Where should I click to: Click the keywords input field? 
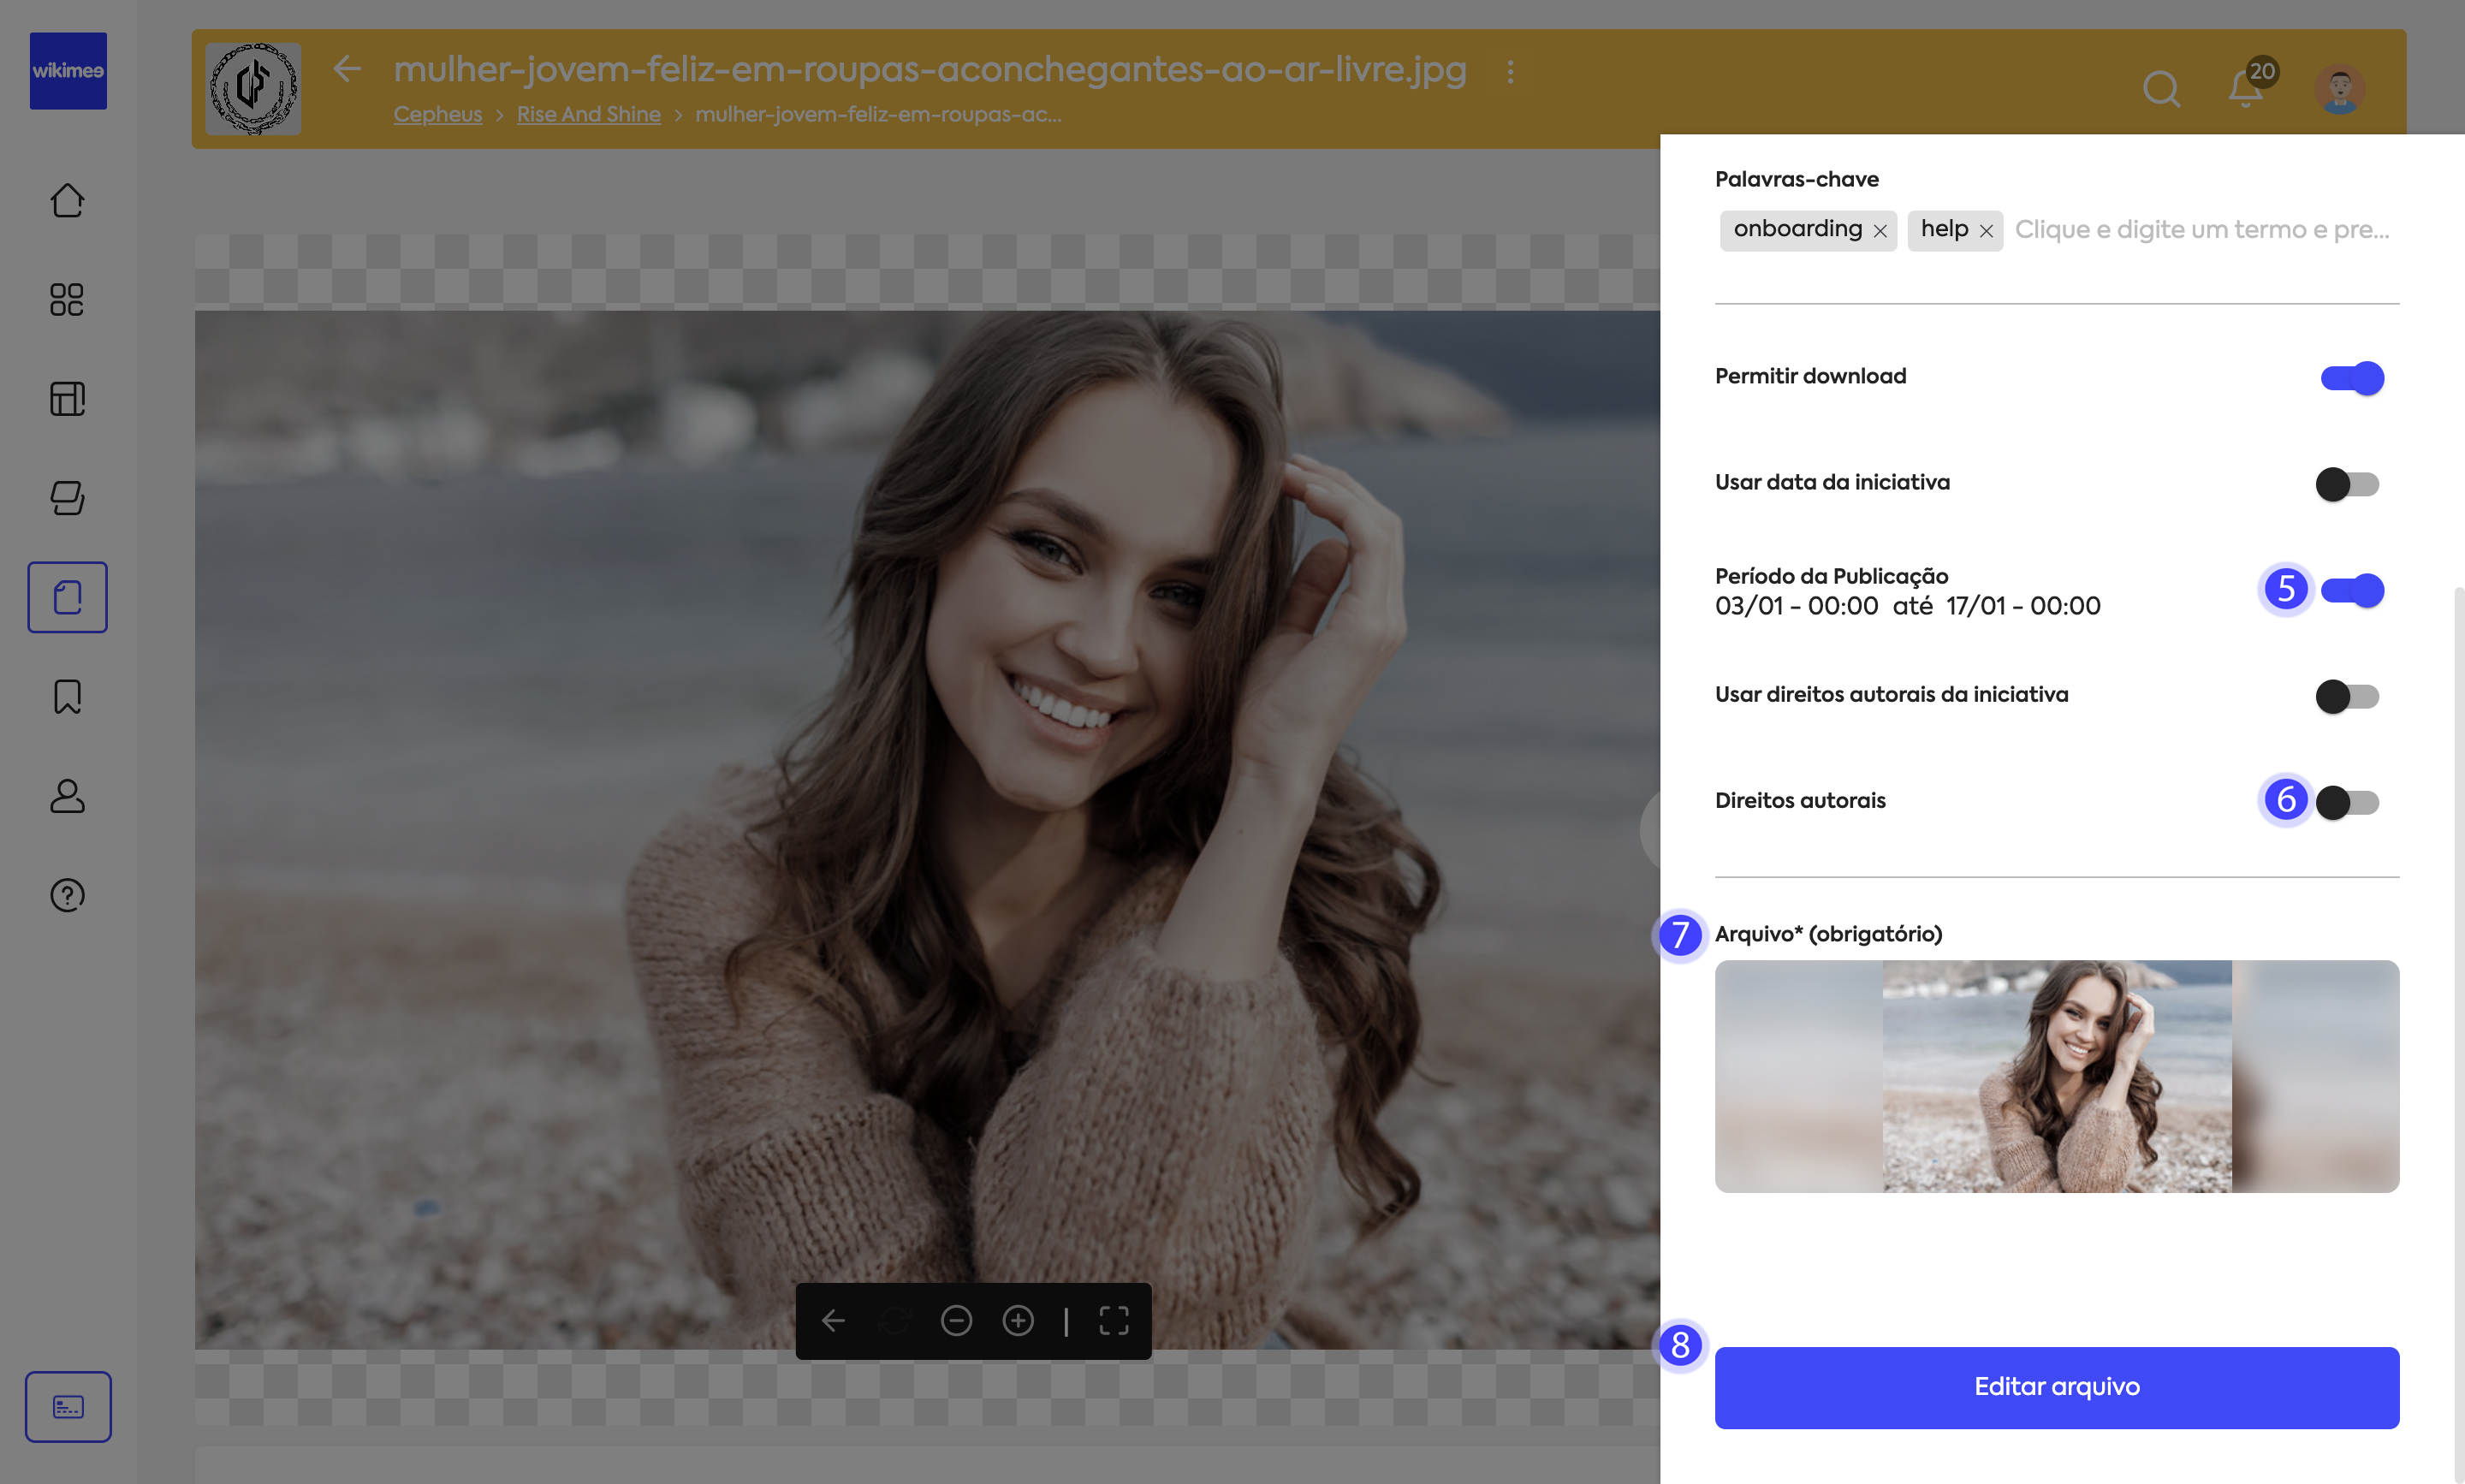2200,230
